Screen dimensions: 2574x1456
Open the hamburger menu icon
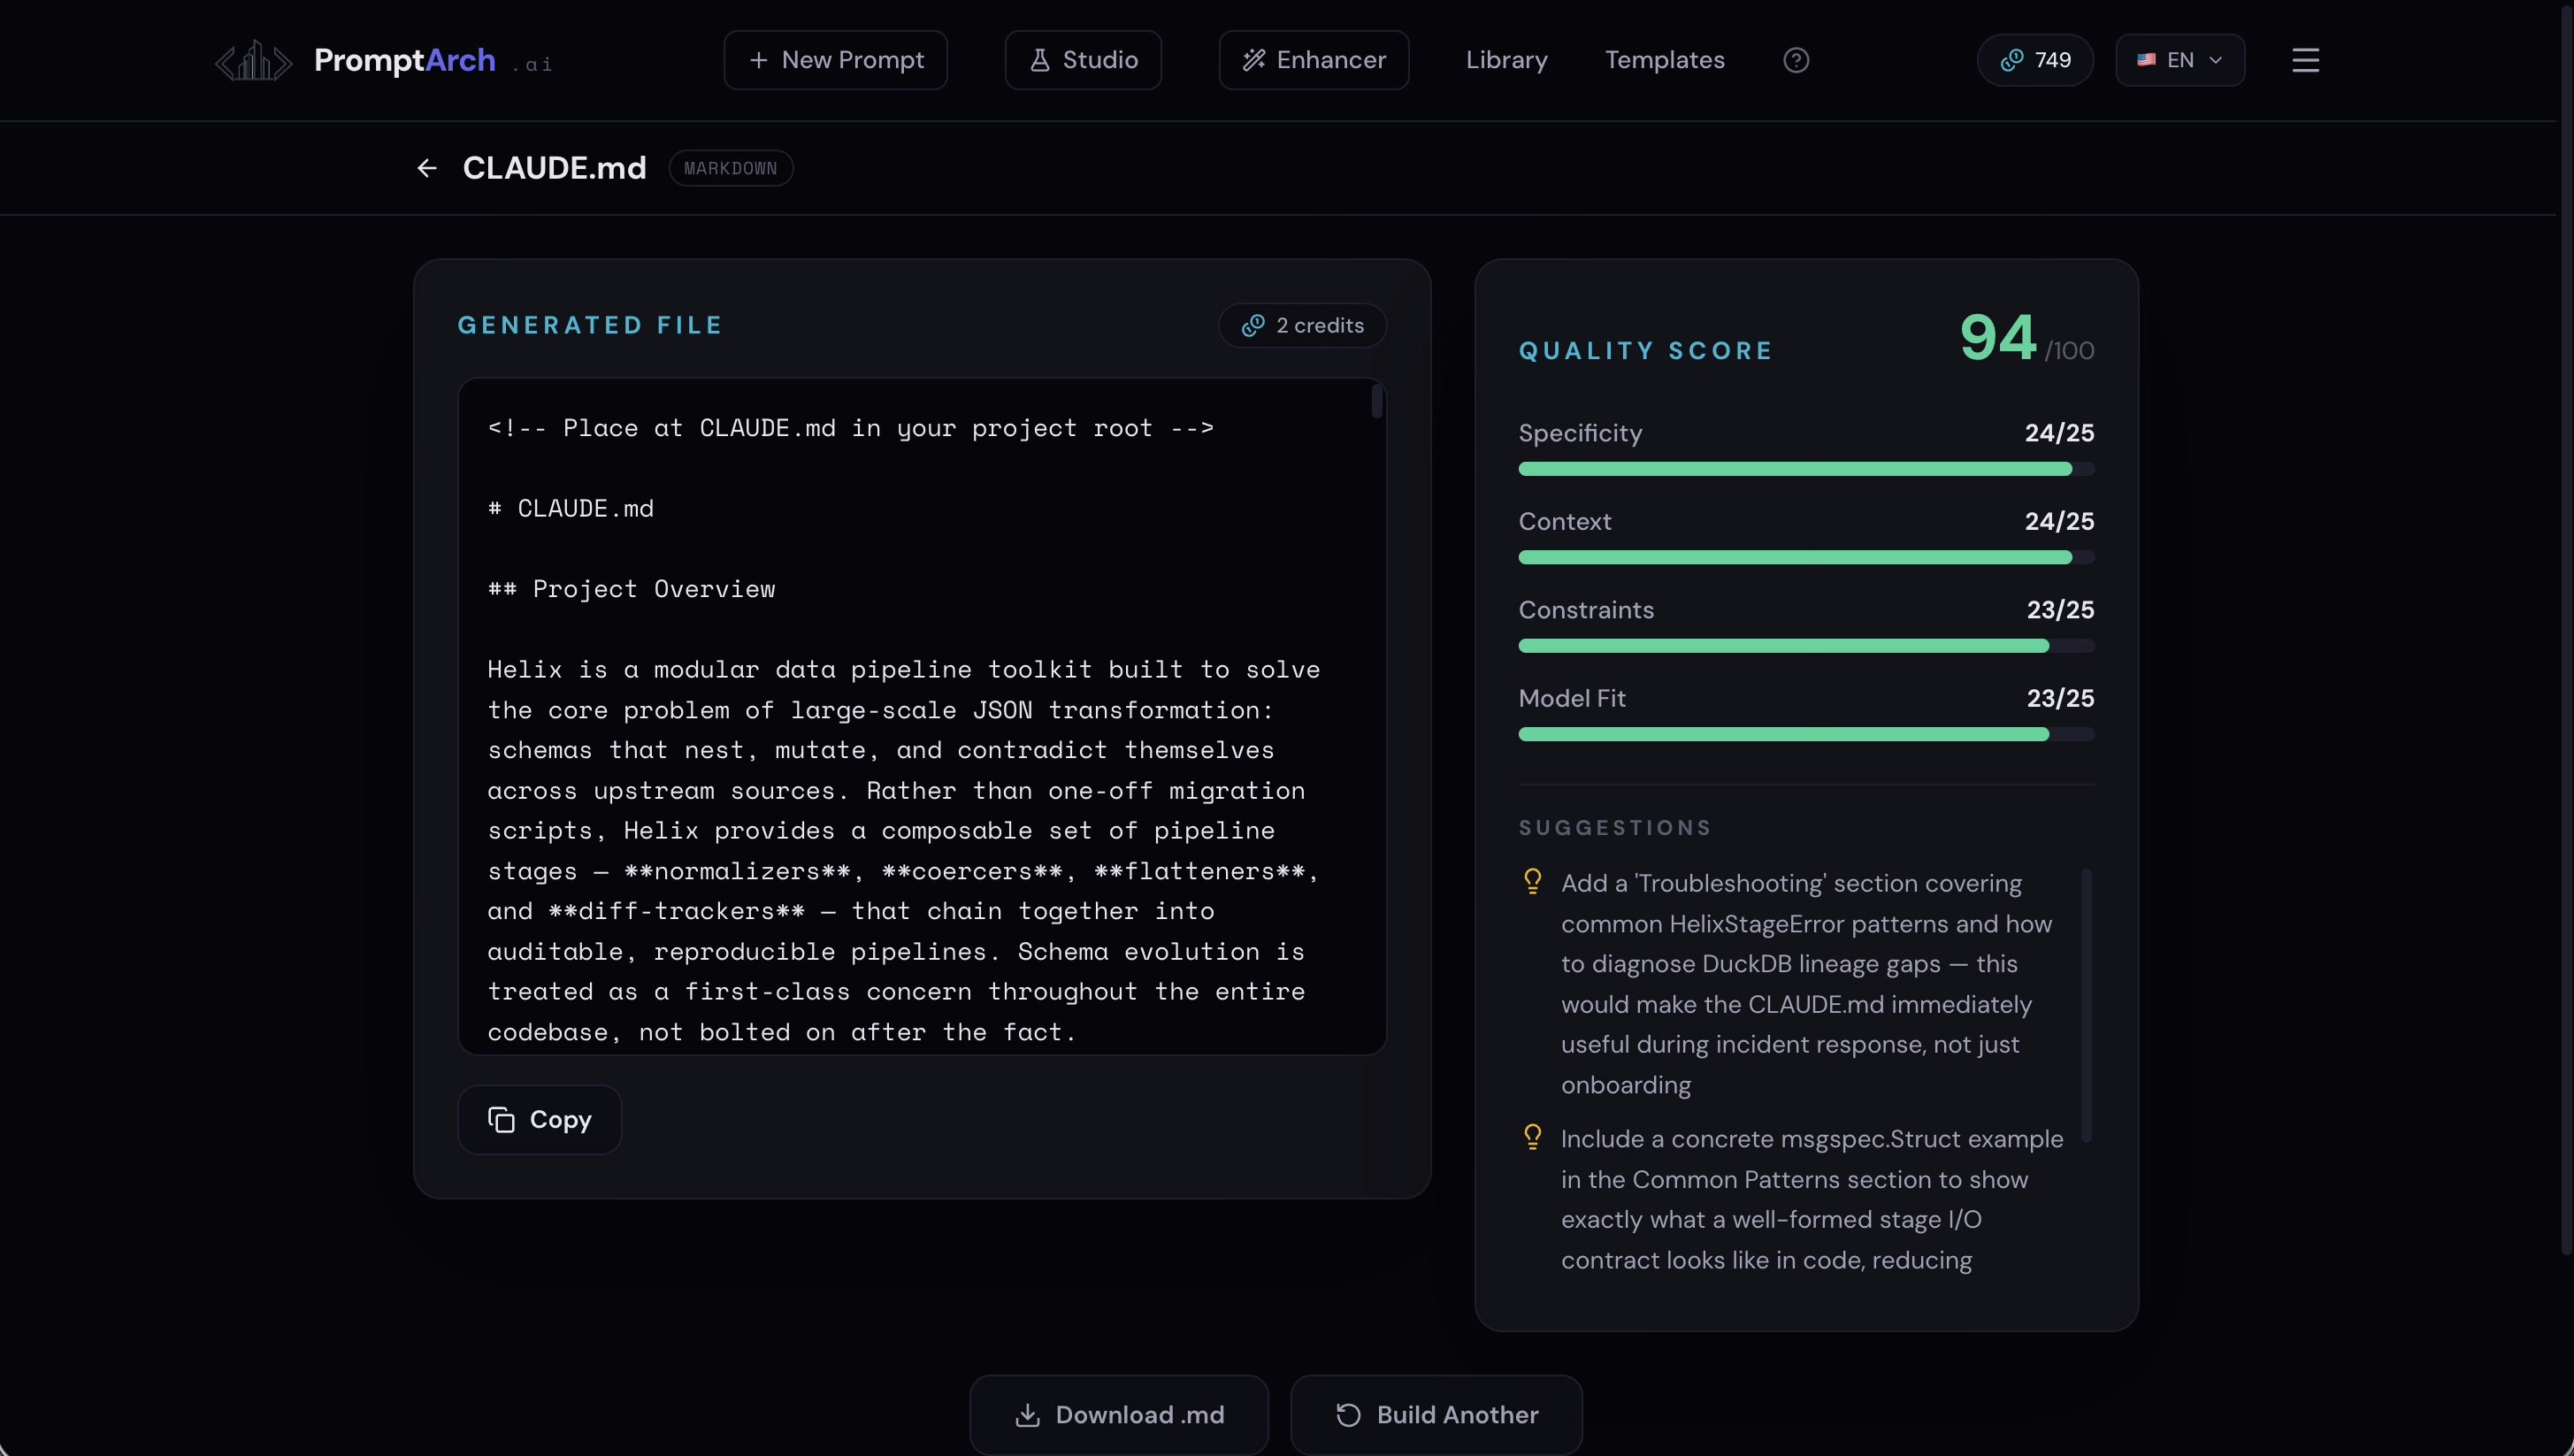[x=2305, y=60]
